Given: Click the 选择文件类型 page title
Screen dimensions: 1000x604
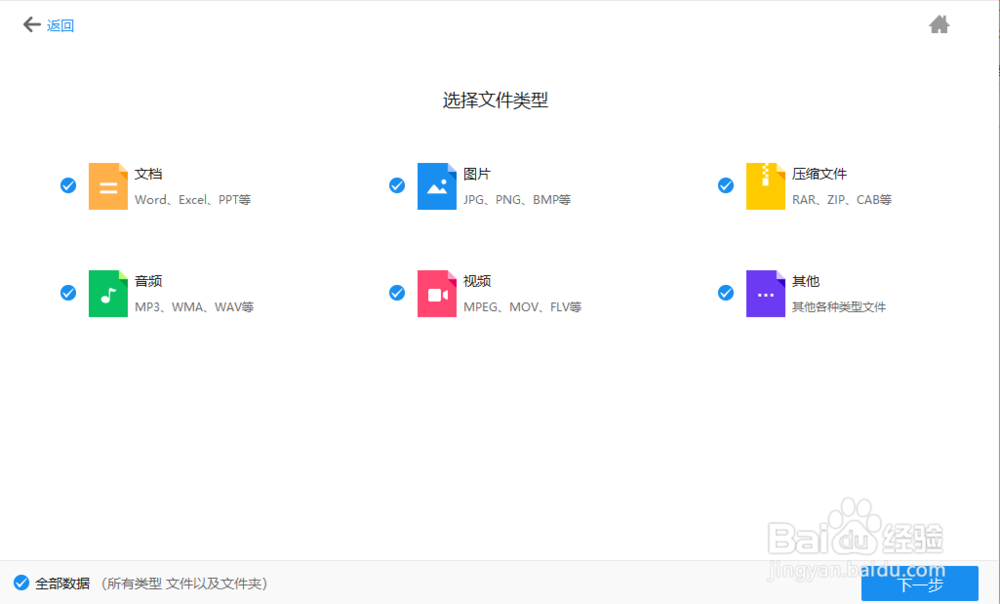Looking at the screenshot, I should [x=494, y=100].
